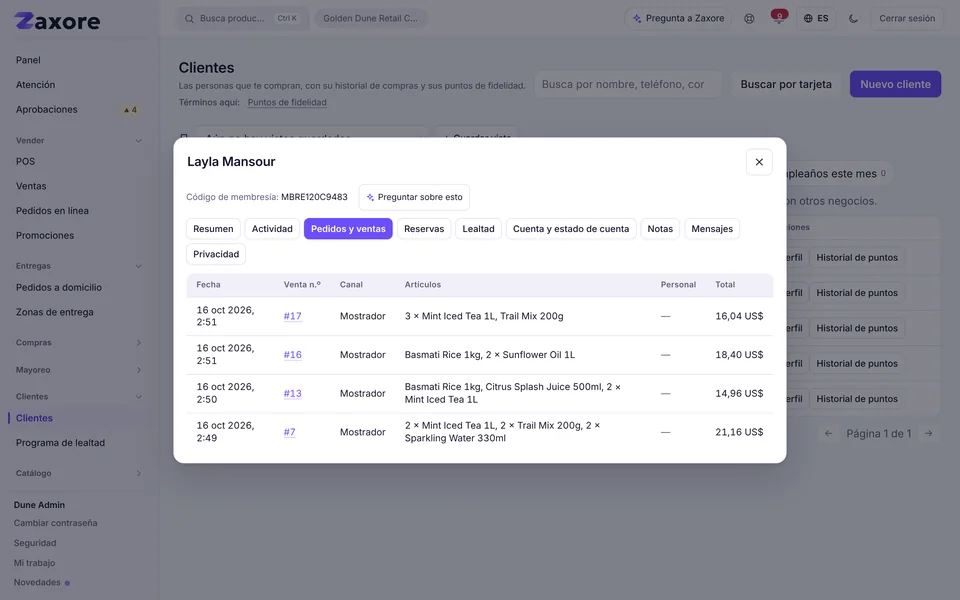This screenshot has width=960, height=600.
Task: Open the Privacidad tab
Action: click(216, 254)
